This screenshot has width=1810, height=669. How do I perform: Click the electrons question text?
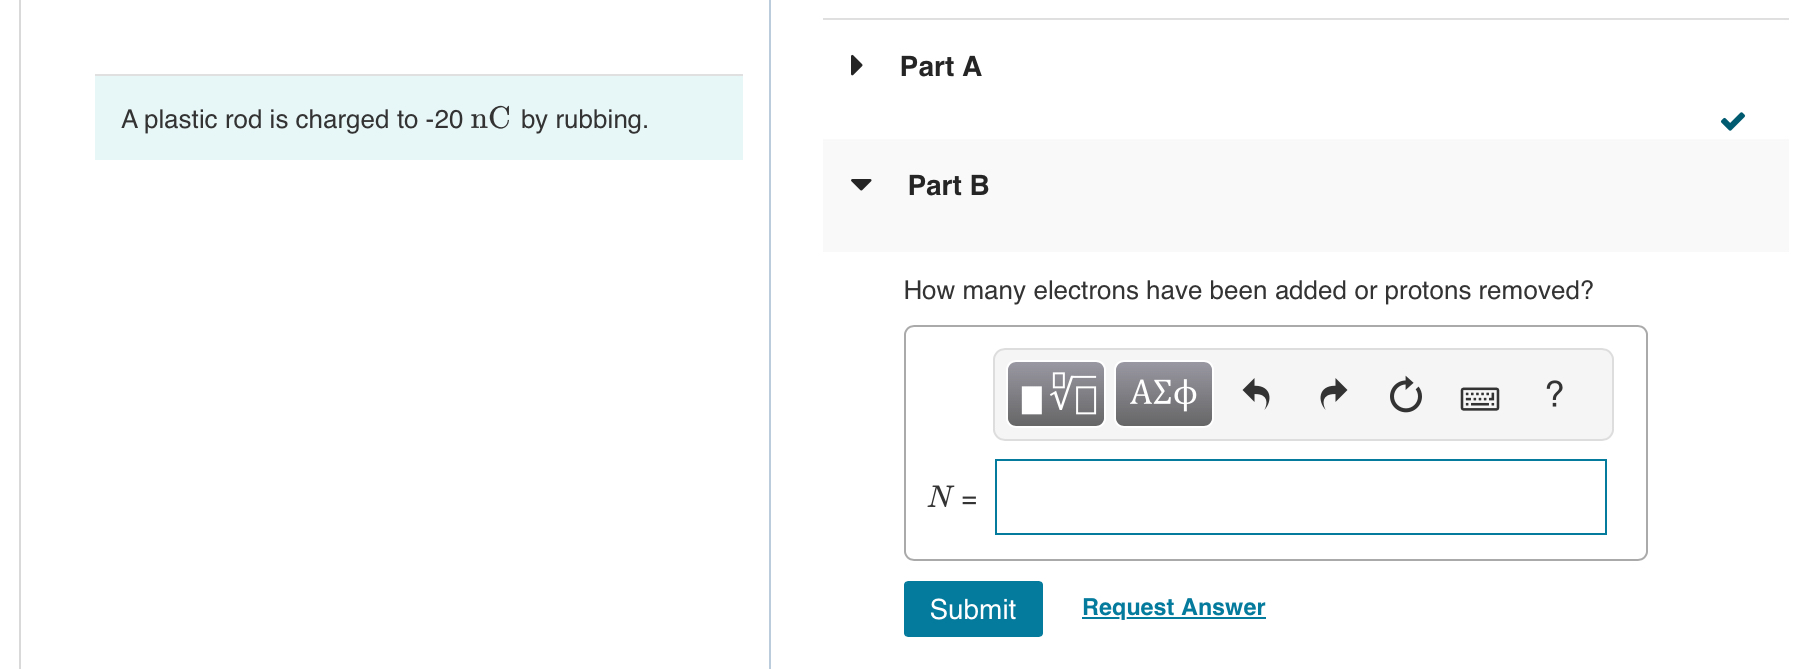tap(1248, 291)
